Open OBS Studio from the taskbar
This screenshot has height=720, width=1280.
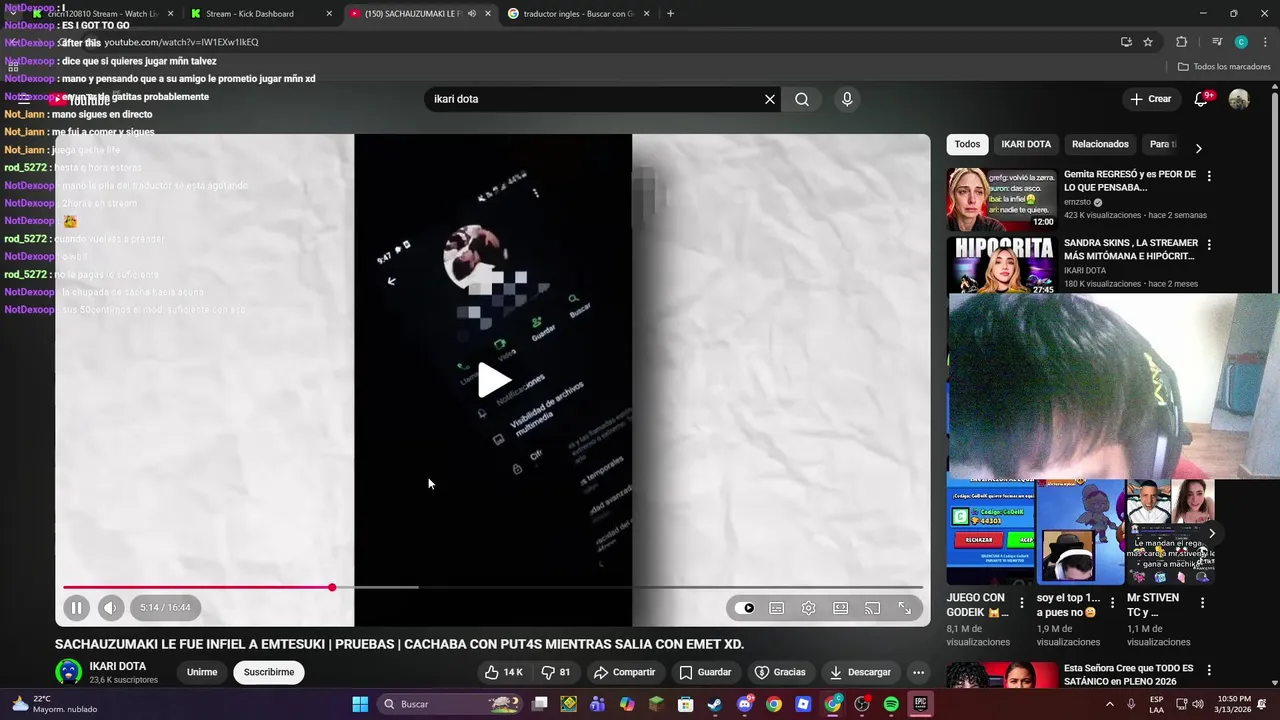pyautogui.click(x=862, y=704)
